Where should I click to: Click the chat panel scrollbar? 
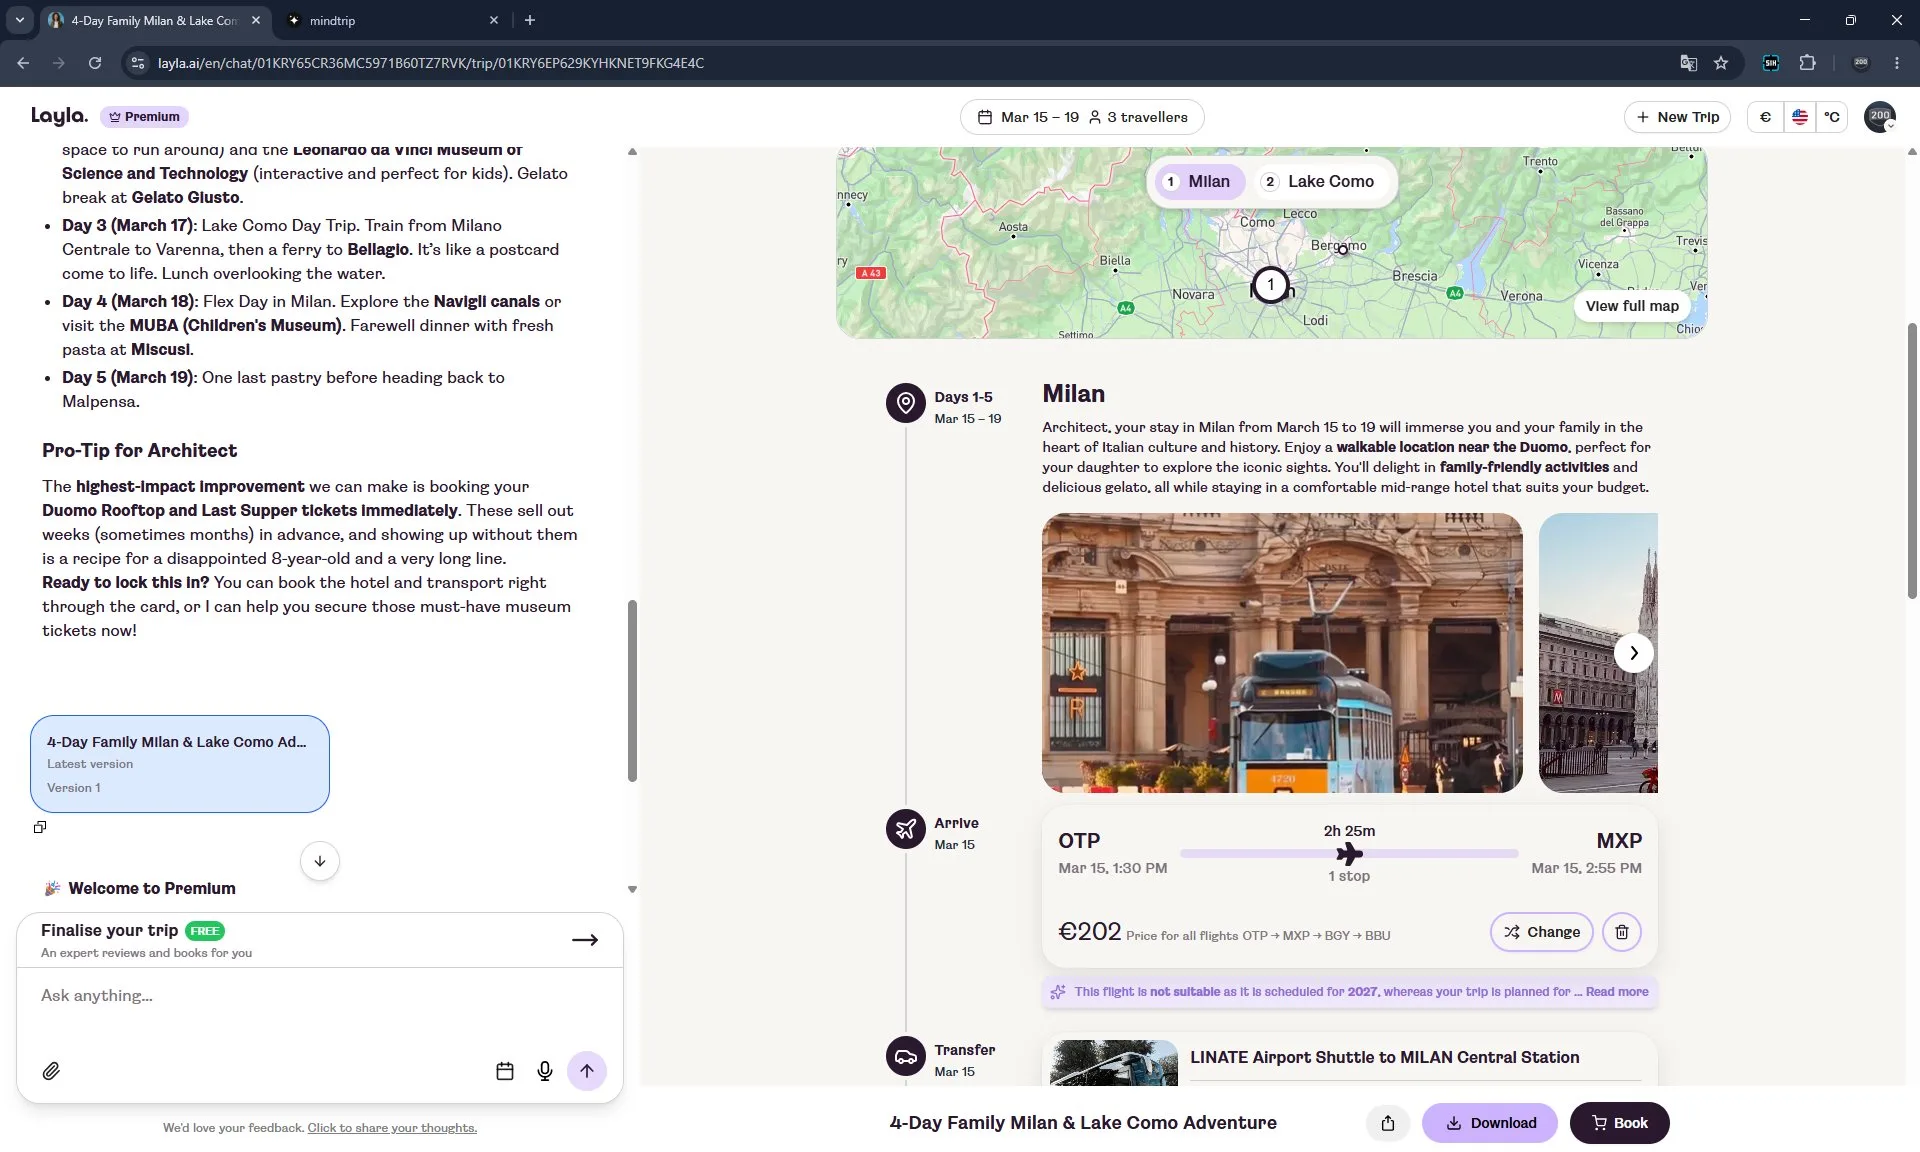tap(632, 690)
